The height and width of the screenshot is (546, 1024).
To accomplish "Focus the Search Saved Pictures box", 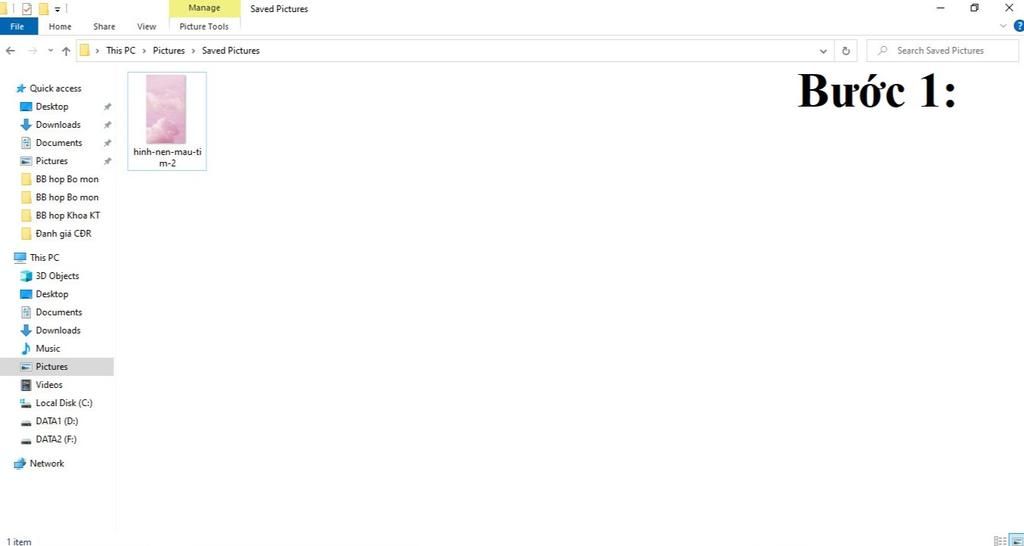I will click(x=942, y=50).
